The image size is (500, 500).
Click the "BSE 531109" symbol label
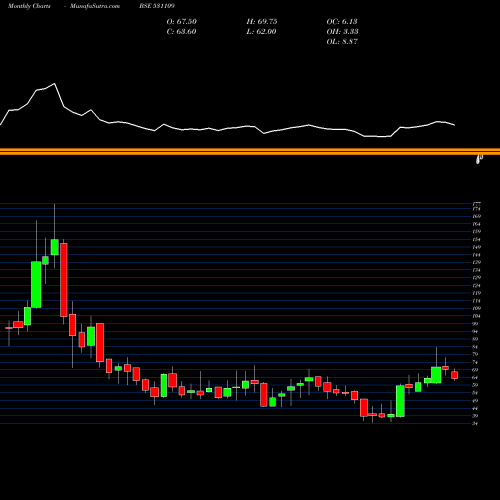coord(157,6)
